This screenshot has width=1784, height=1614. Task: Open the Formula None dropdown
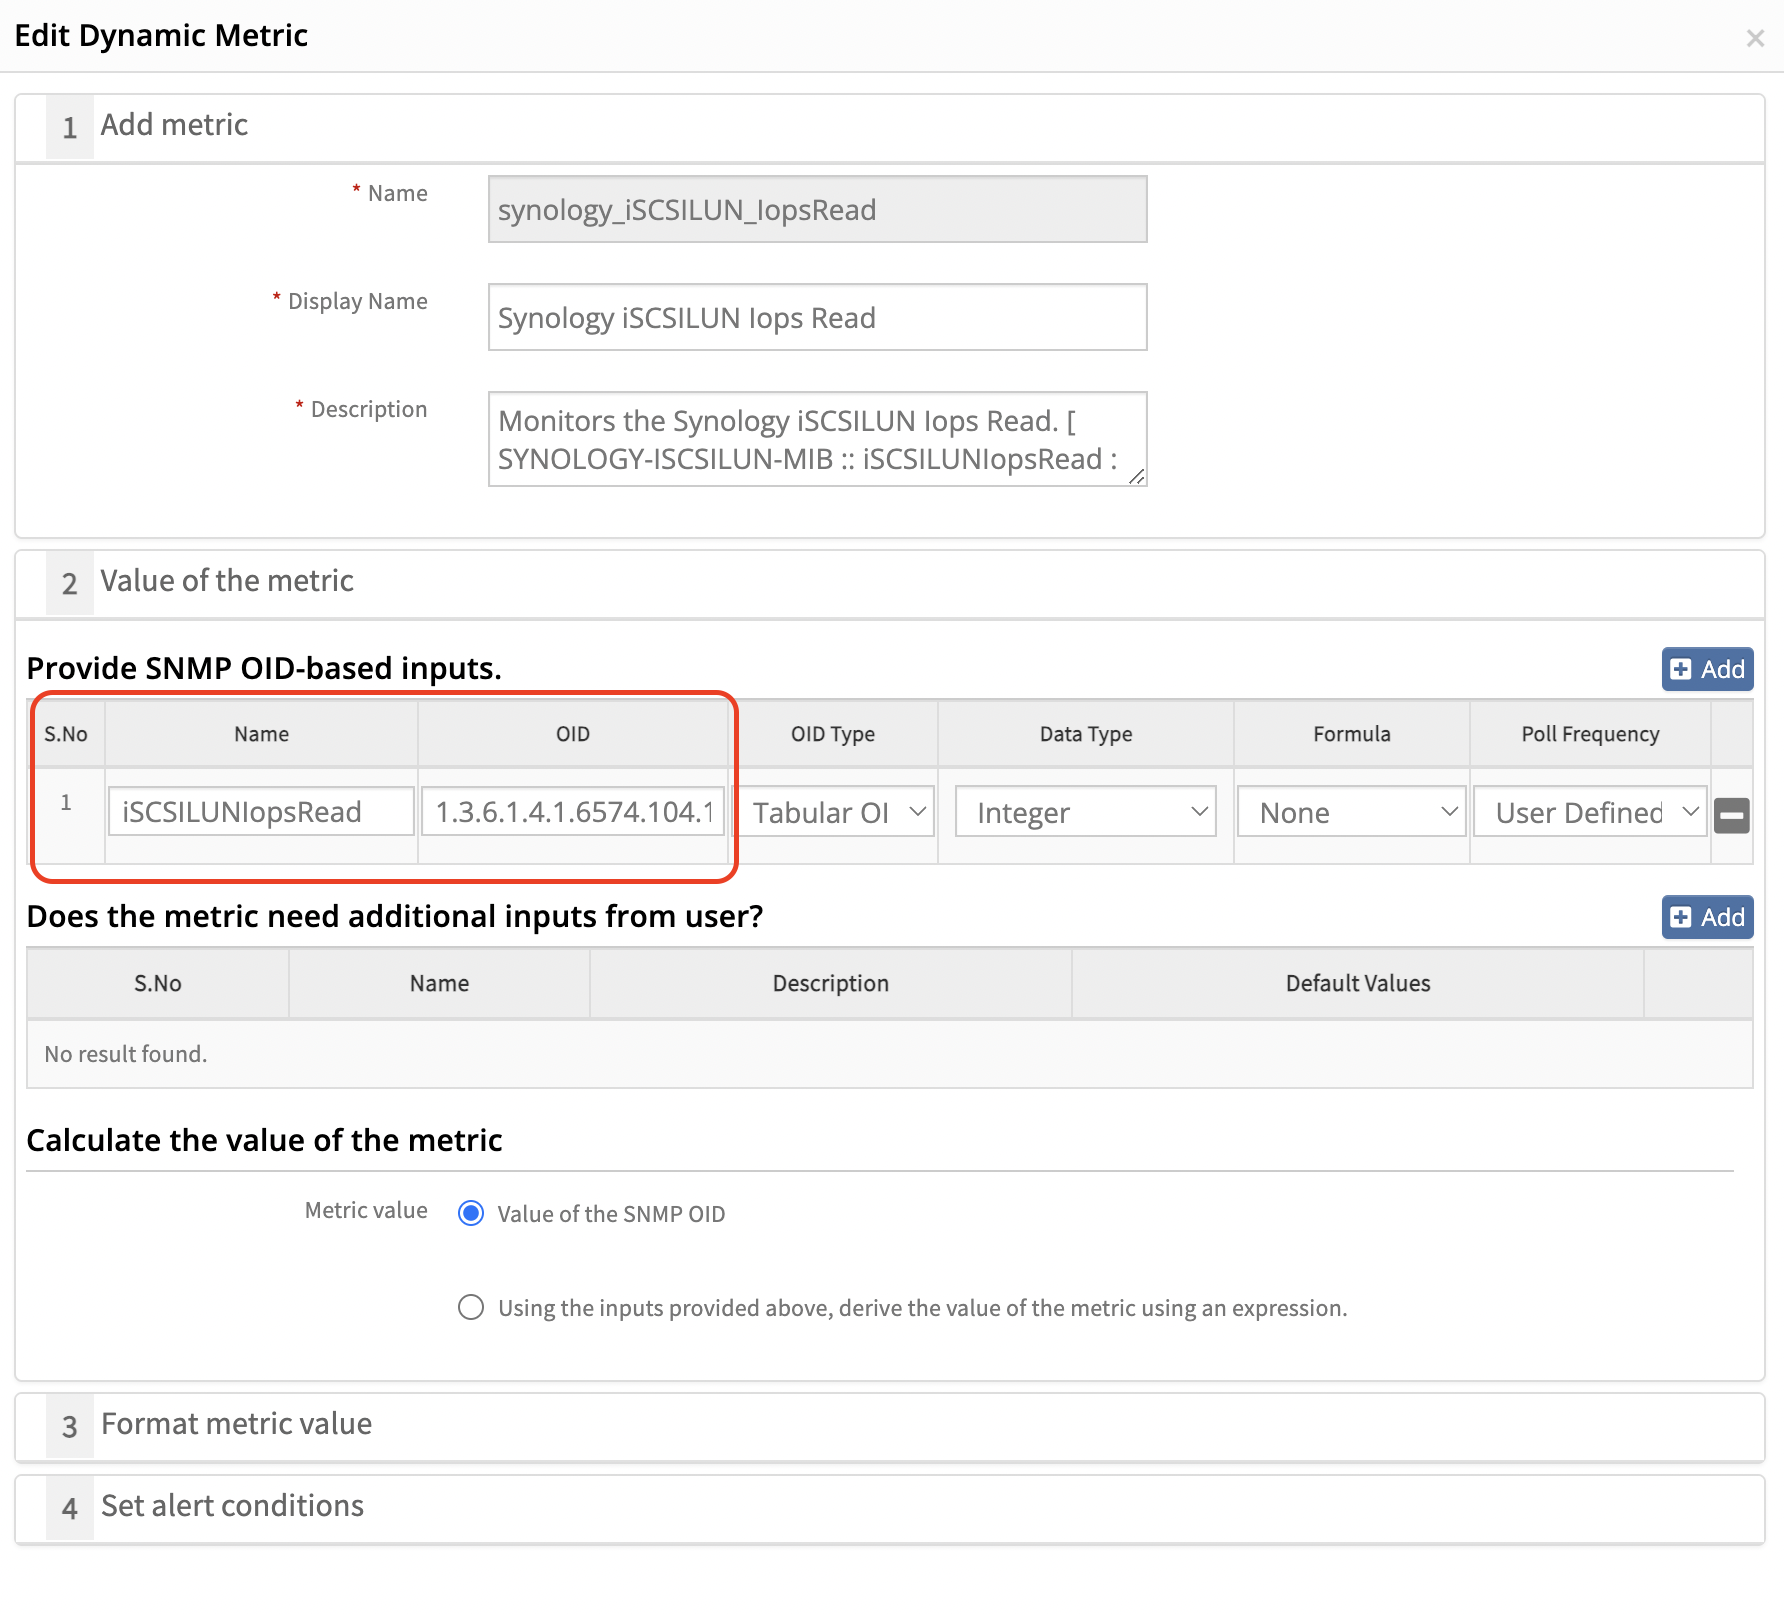point(1351,812)
